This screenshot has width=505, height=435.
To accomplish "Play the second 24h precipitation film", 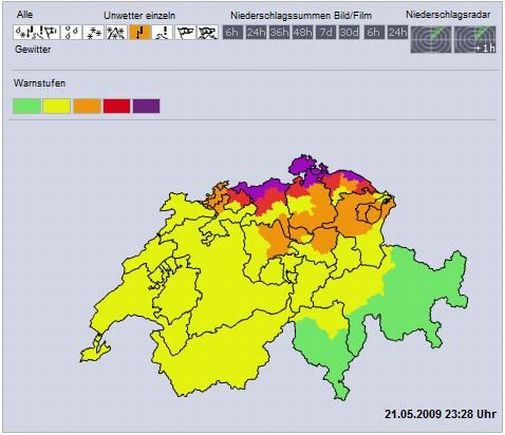I will [x=397, y=32].
